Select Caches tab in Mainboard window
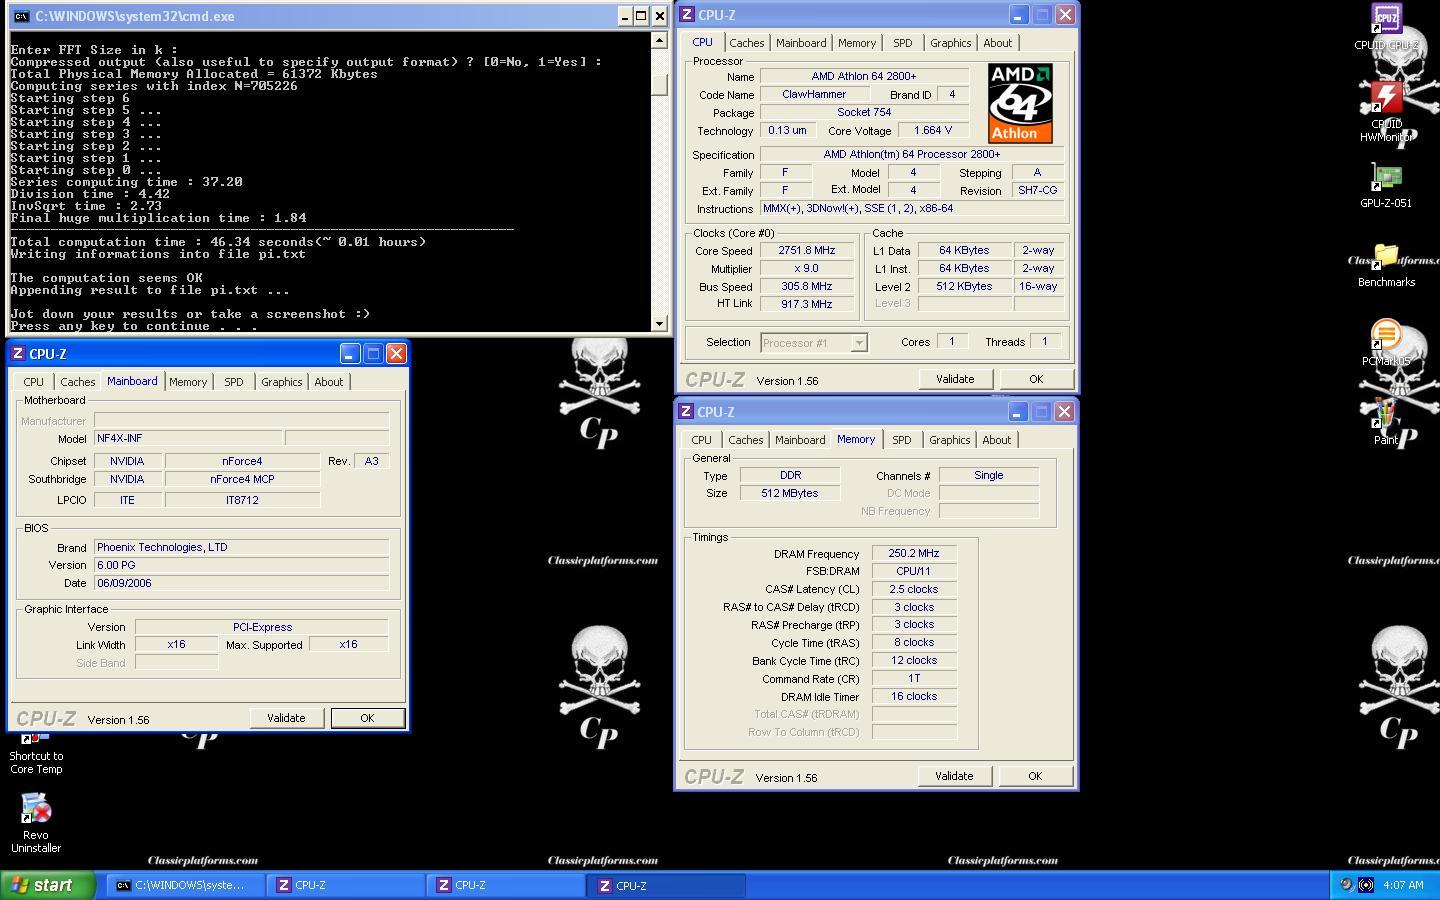This screenshot has height=900, width=1440. coord(77,382)
